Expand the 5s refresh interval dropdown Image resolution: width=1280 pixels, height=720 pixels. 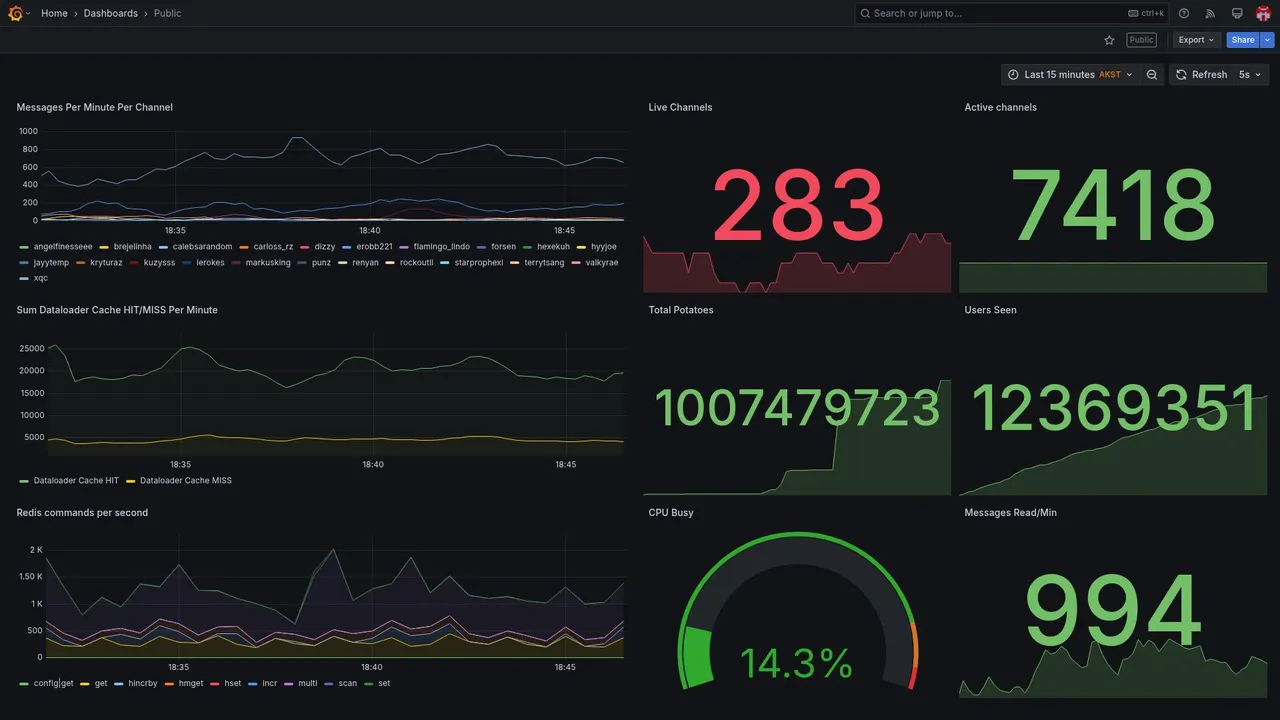1250,75
